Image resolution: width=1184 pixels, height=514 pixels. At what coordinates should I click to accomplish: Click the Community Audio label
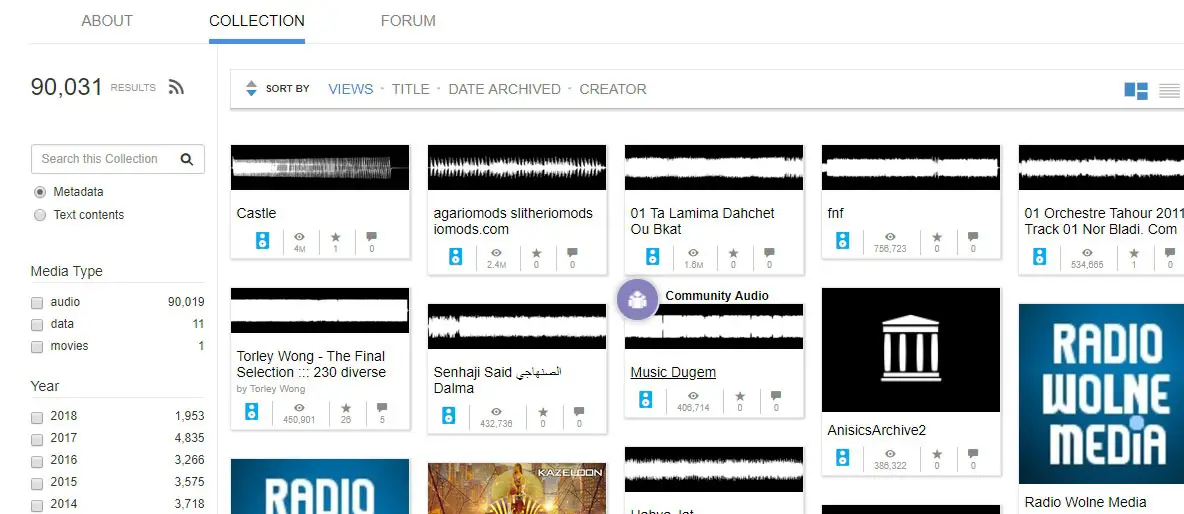(x=717, y=296)
